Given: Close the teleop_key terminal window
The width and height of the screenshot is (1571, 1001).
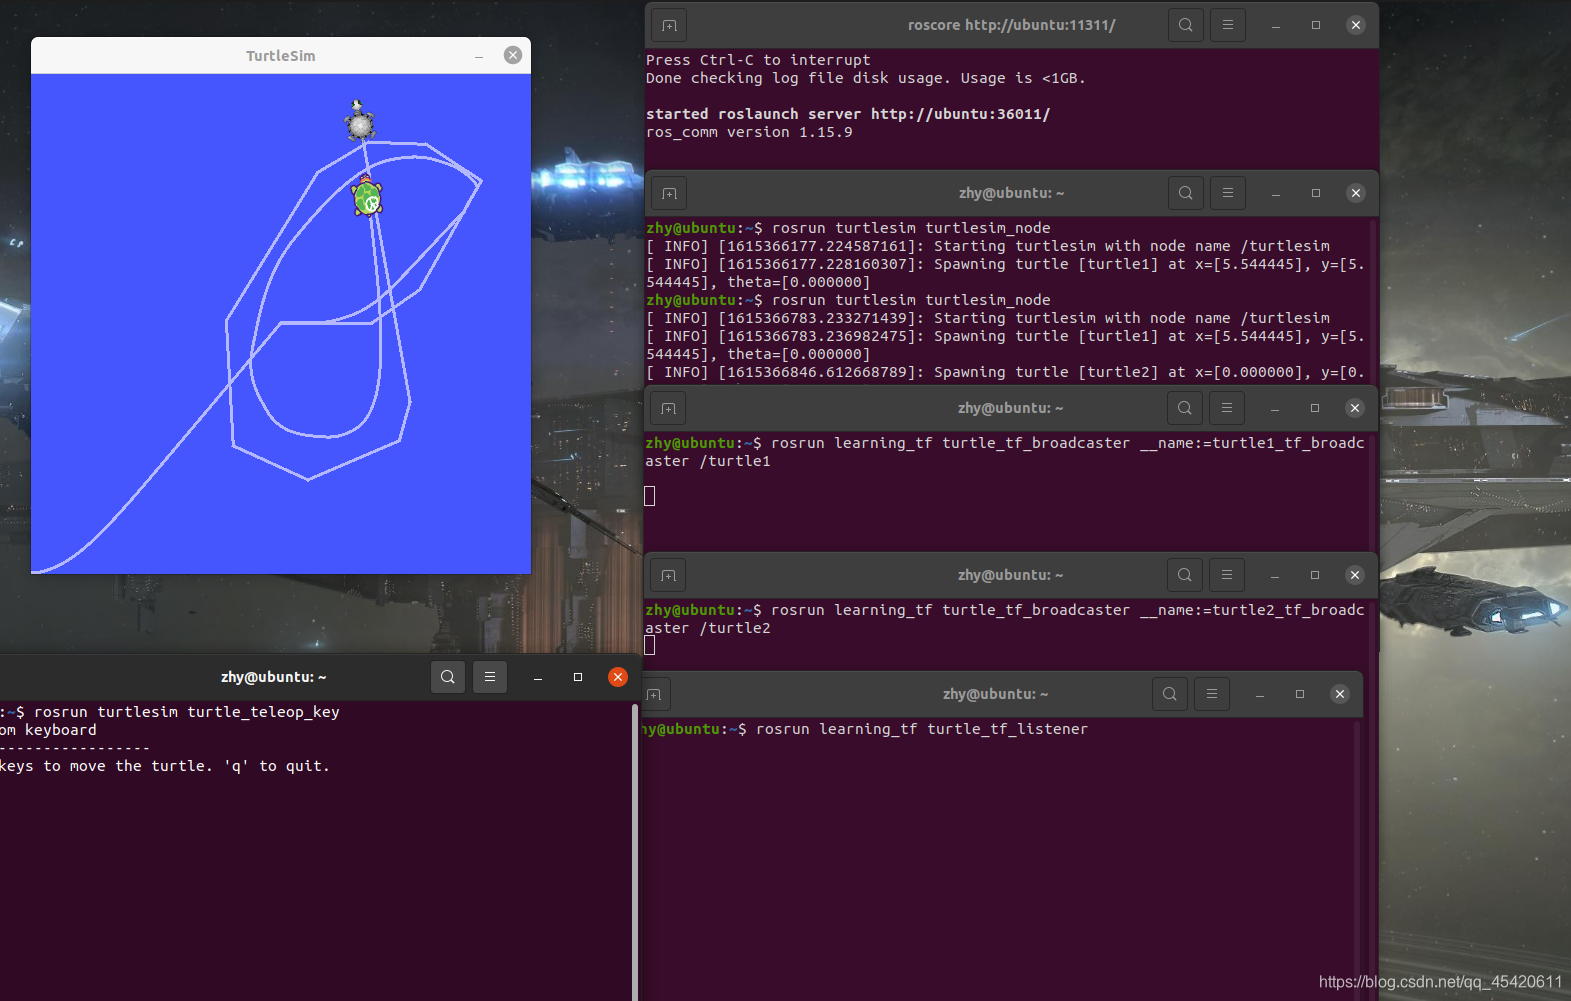Looking at the screenshot, I should (x=618, y=677).
